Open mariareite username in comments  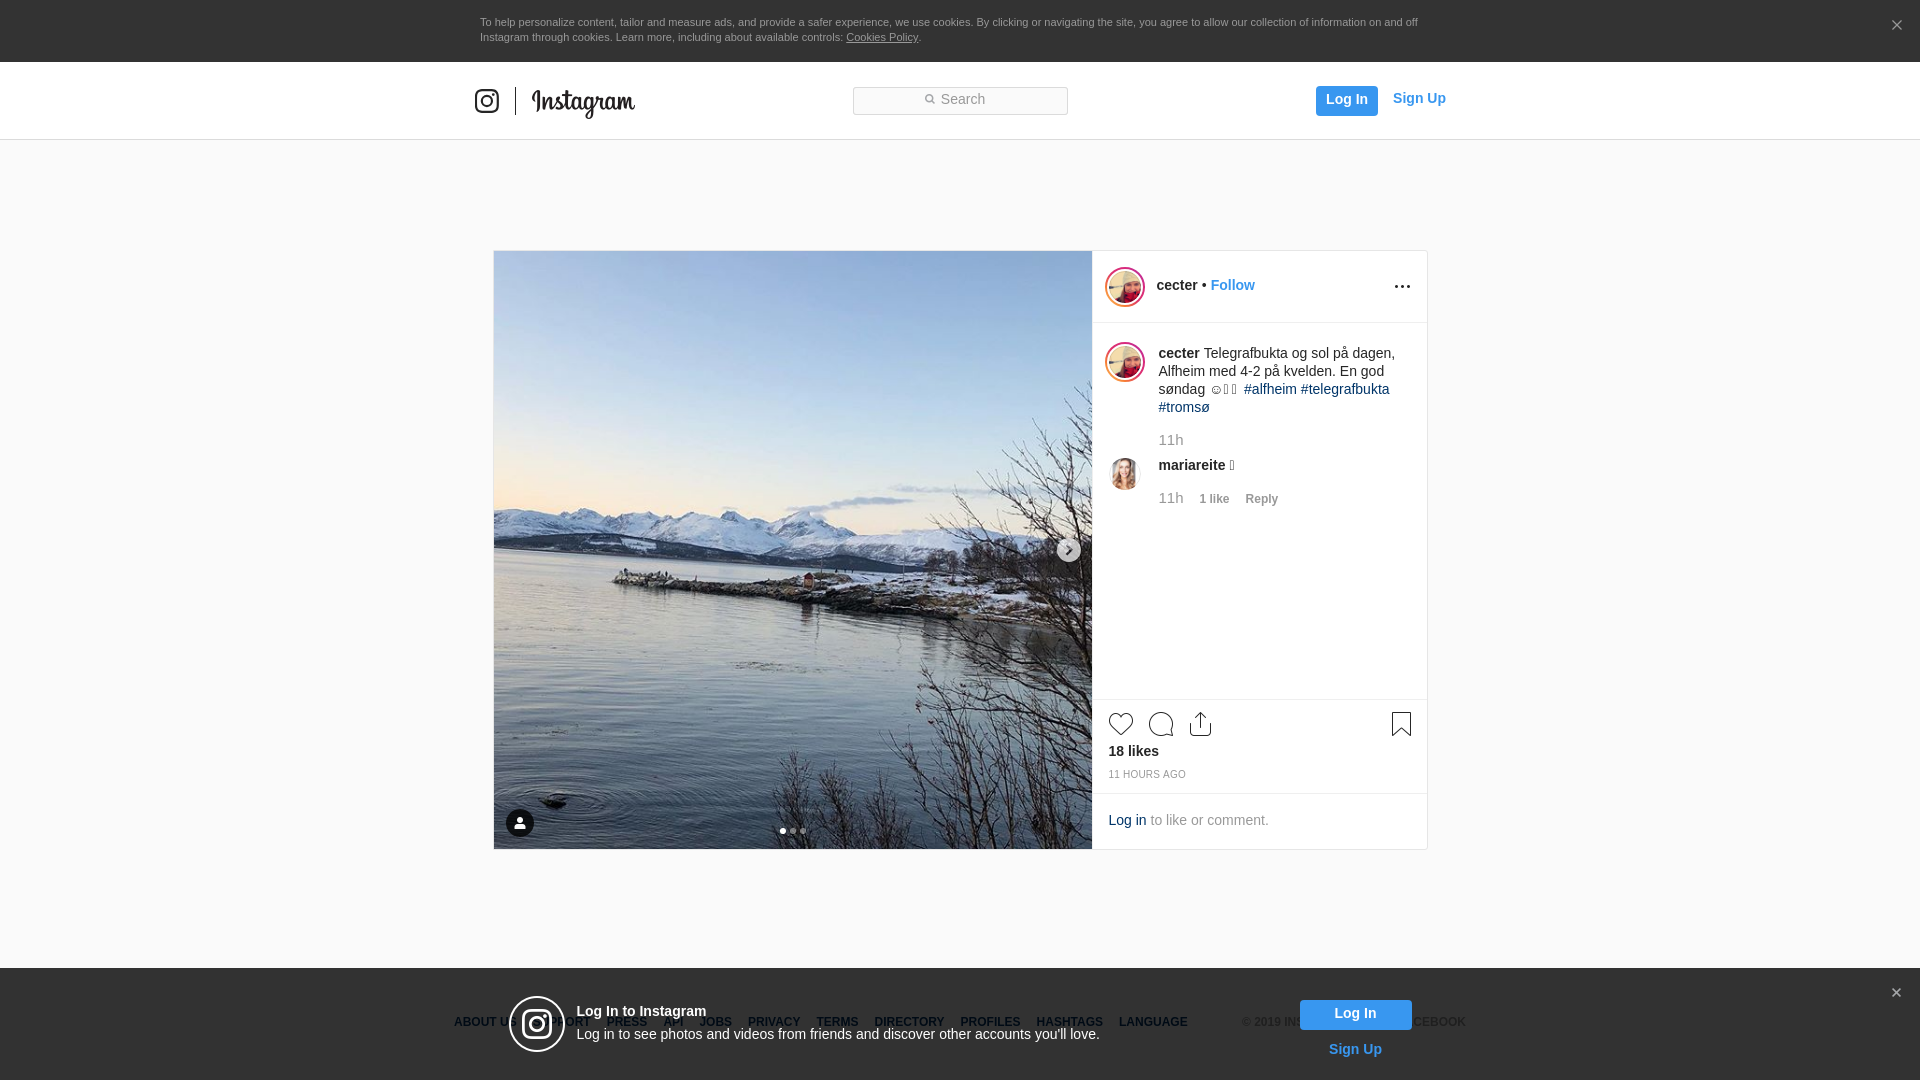[1192, 465]
